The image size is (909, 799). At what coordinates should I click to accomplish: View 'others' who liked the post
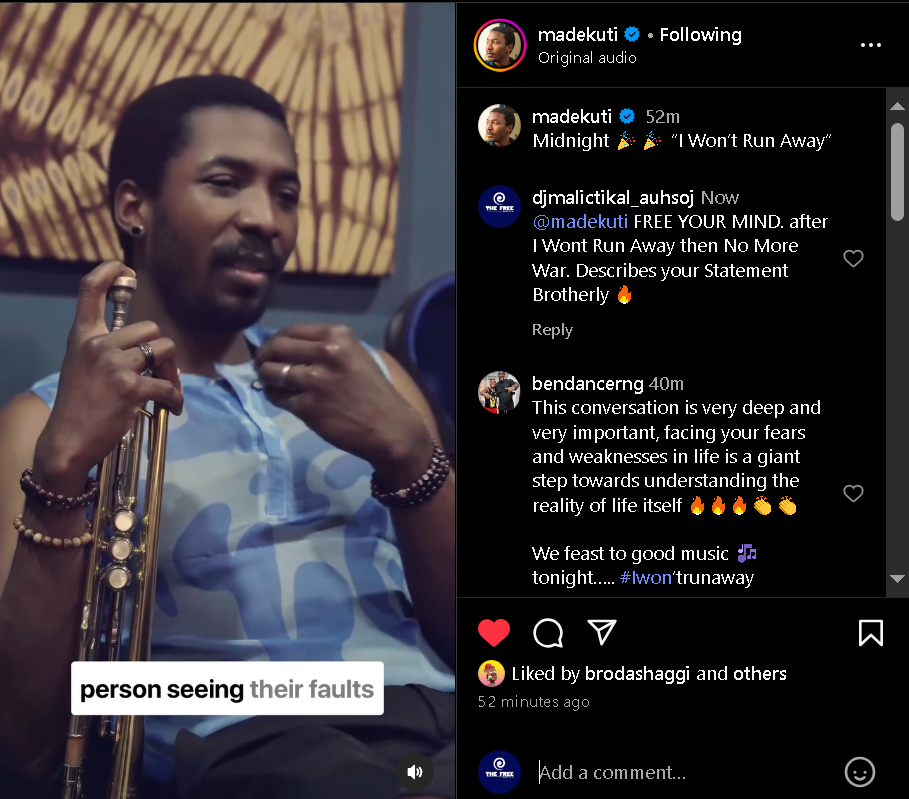coord(760,674)
